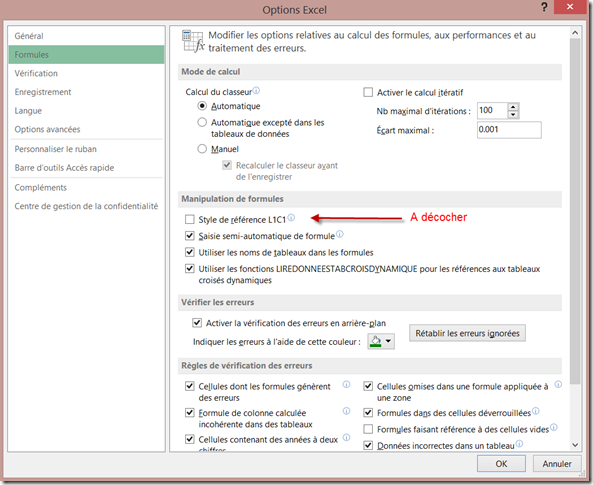Viewport: 593px width, 485px height.
Task: Open the Vérification category
Action: coord(86,73)
